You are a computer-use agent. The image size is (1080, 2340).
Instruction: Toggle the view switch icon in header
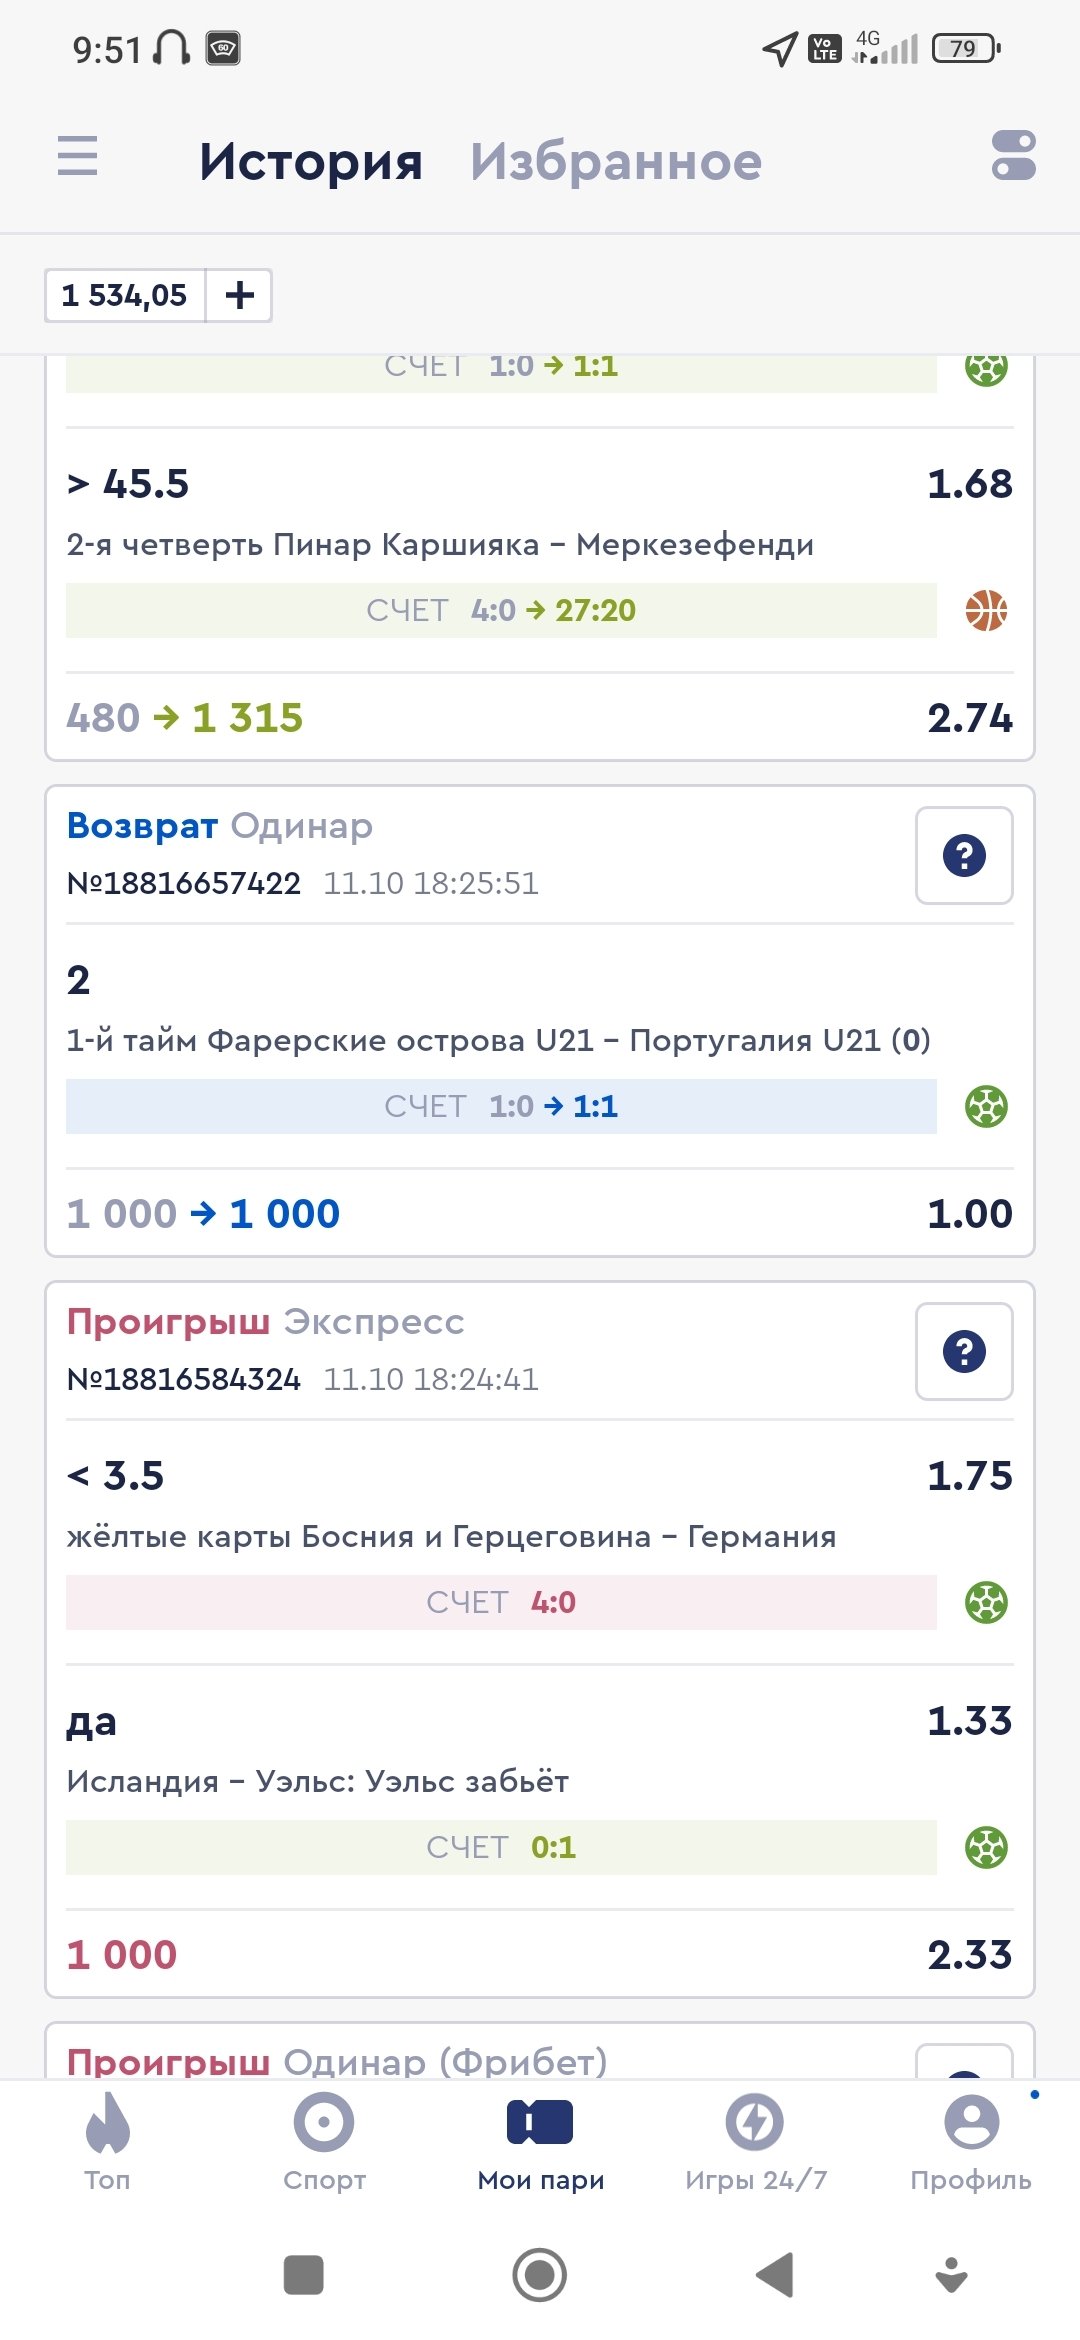[x=1013, y=156]
